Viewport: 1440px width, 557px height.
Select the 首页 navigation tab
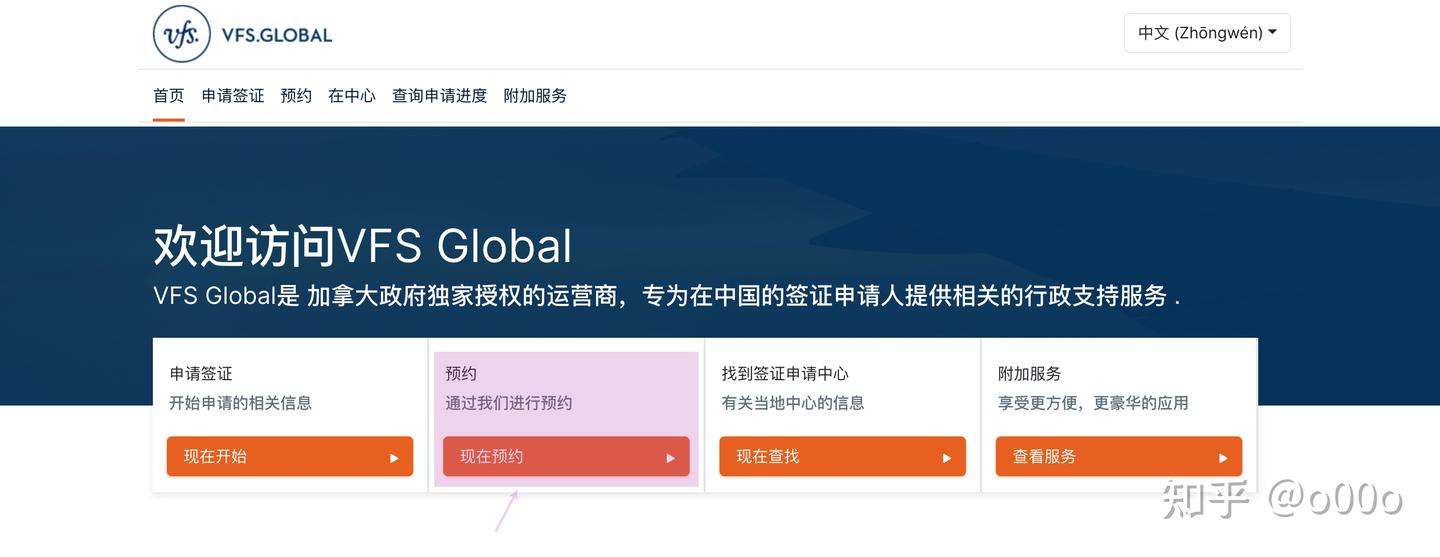169,96
